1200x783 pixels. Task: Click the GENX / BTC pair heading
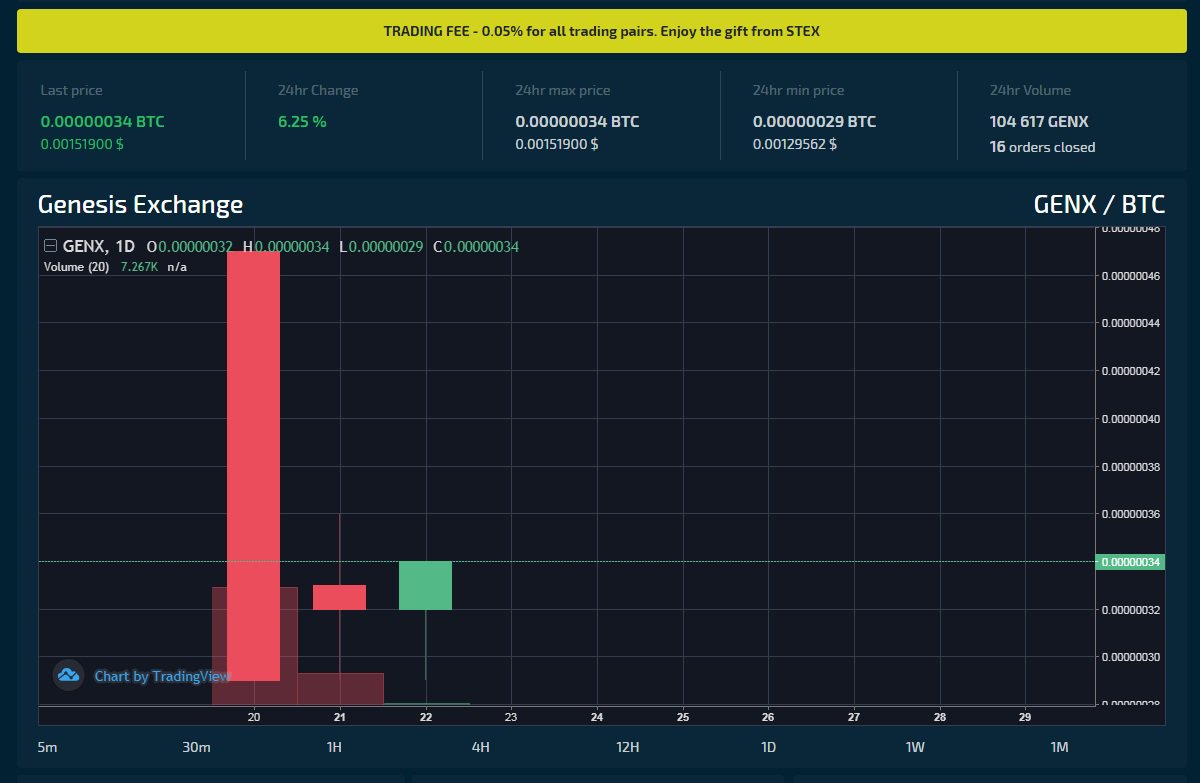pos(1099,204)
